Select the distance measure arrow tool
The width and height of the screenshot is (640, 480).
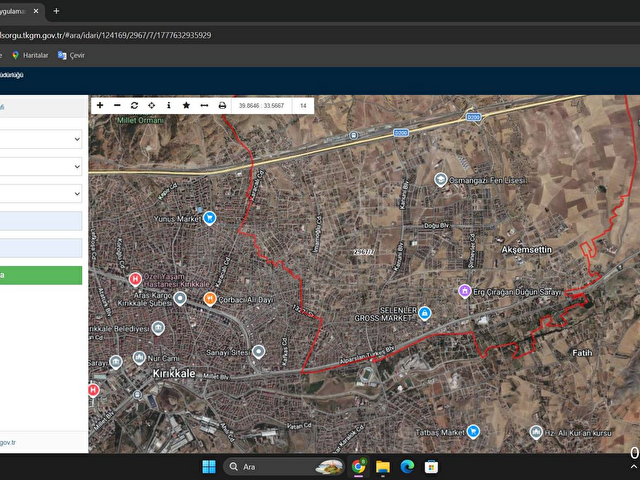pyautogui.click(x=204, y=105)
